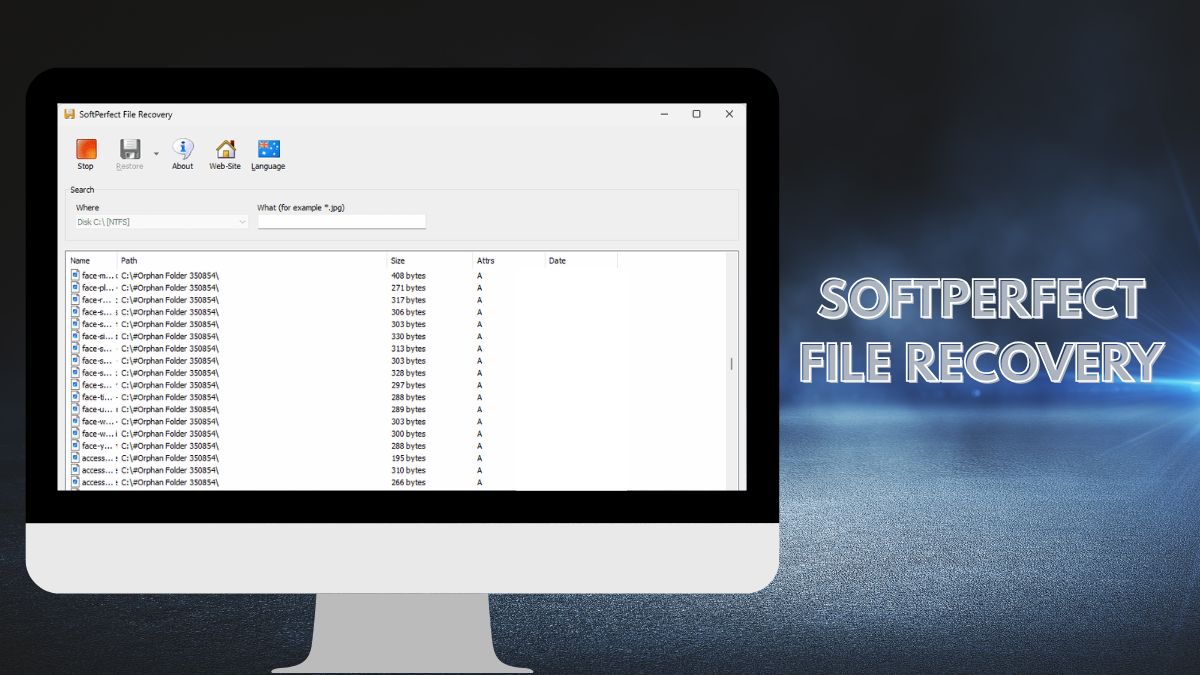Minimize the SoftPerfect File Recovery window
The width and height of the screenshot is (1200, 675).
[664, 114]
